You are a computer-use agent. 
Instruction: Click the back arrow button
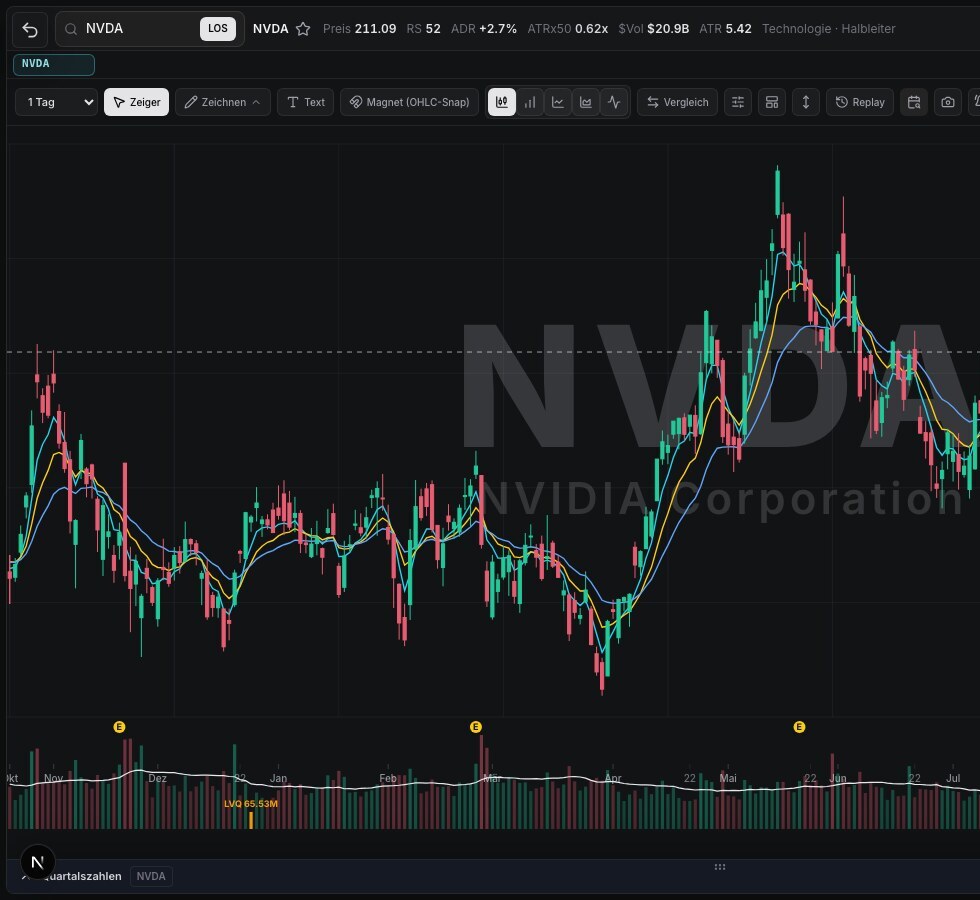coord(29,29)
